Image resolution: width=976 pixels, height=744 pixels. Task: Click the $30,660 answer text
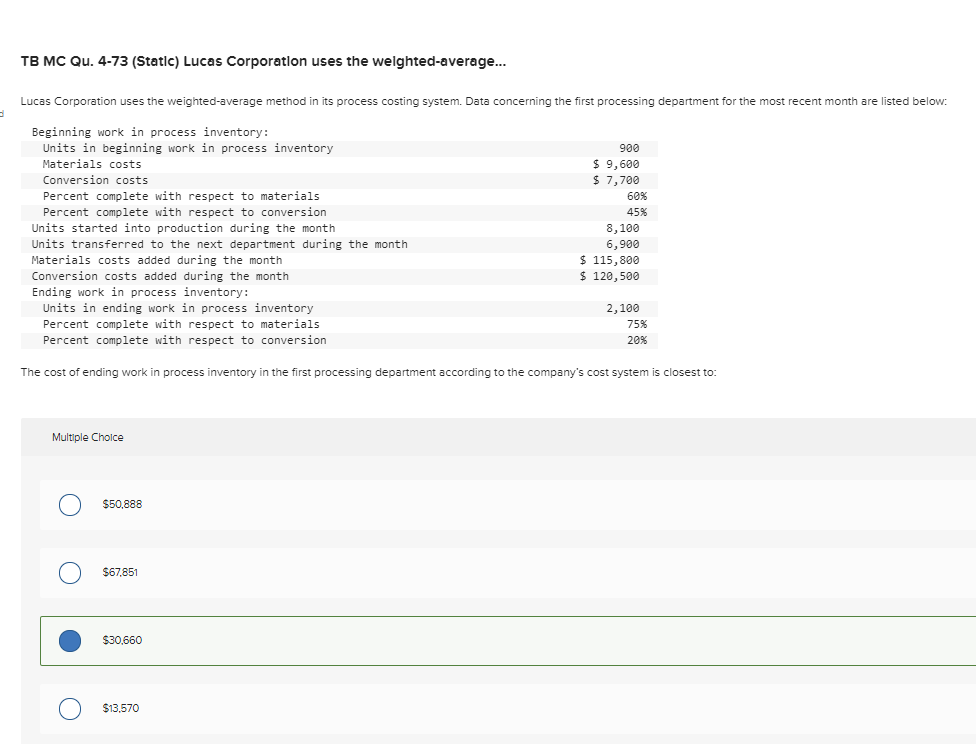[x=122, y=640]
